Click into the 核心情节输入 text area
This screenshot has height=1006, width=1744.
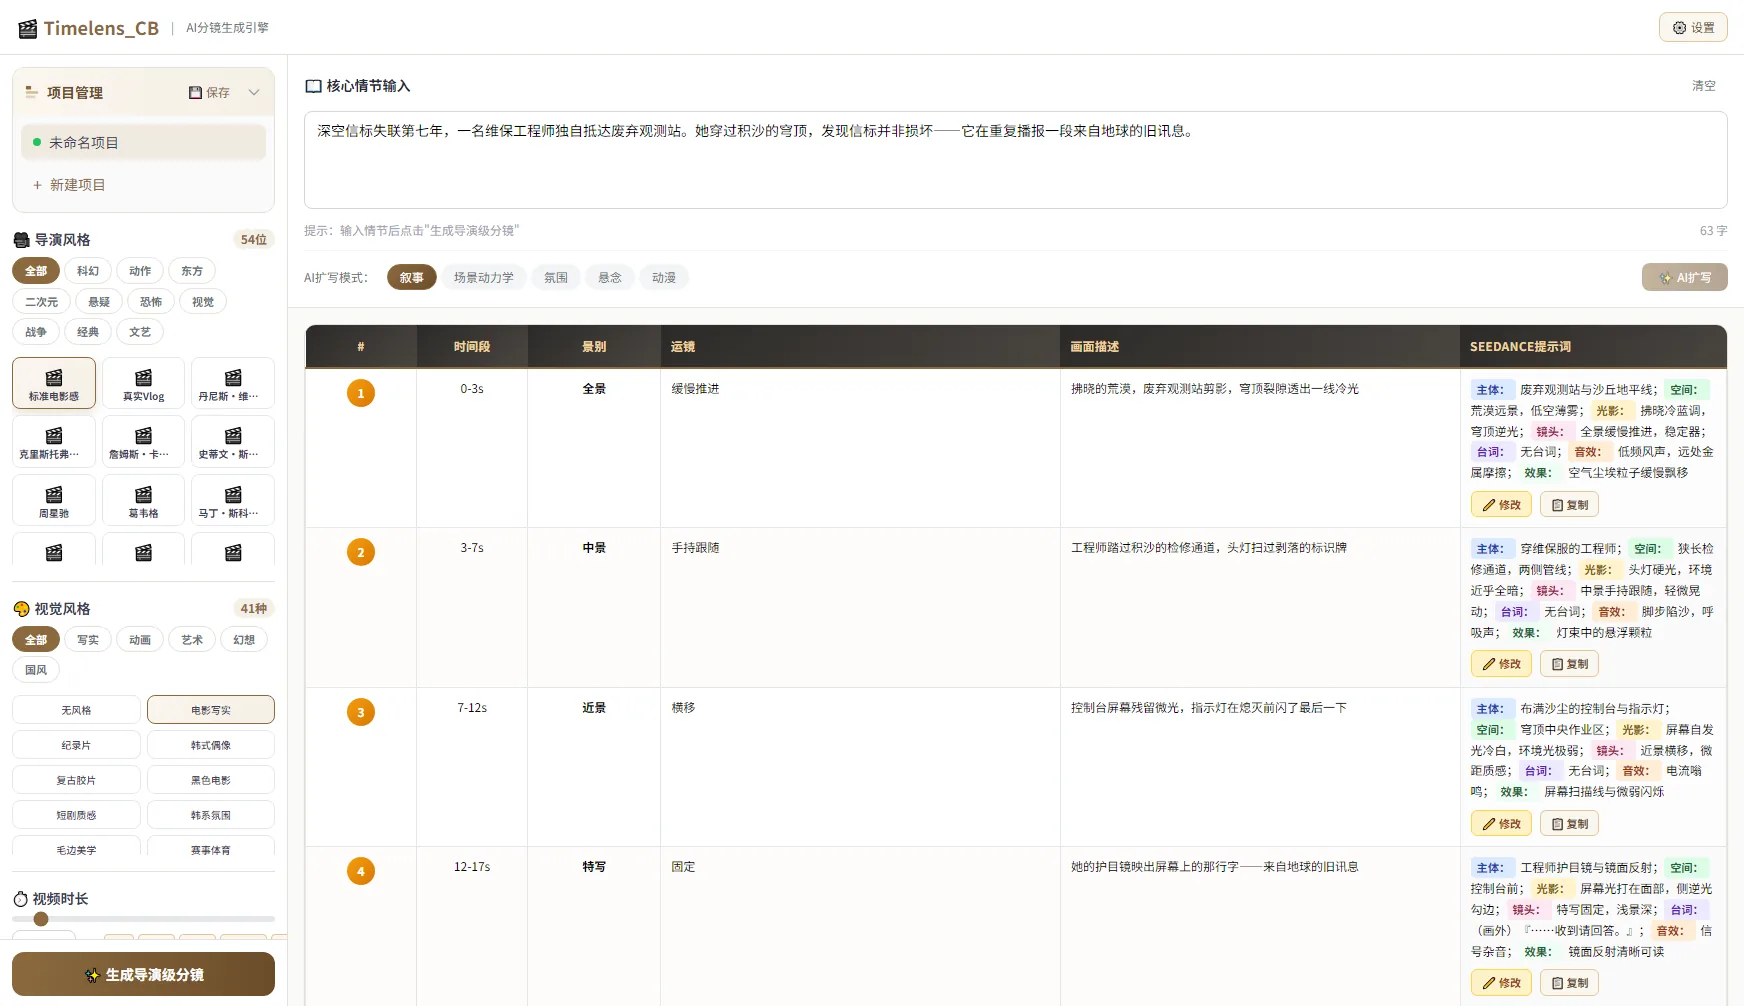coord(1015,160)
